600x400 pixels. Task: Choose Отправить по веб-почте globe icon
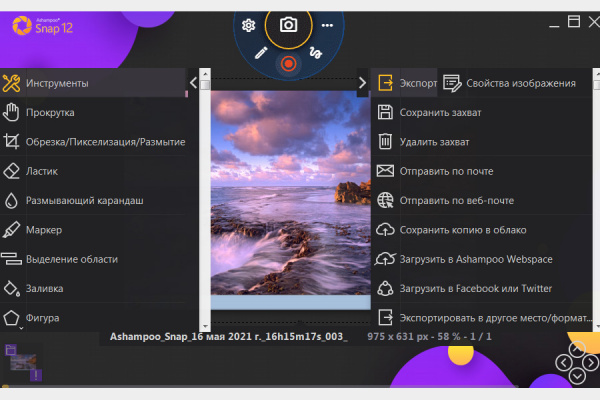(x=385, y=200)
